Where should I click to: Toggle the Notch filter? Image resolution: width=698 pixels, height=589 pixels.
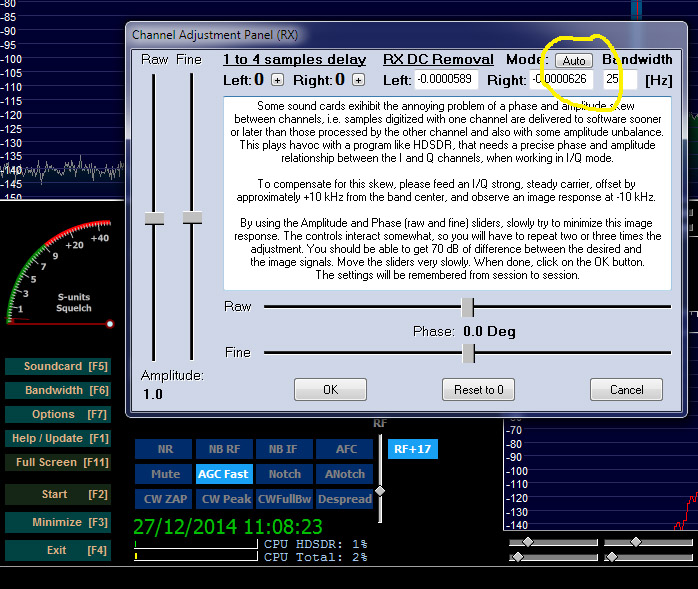pyautogui.click(x=284, y=474)
